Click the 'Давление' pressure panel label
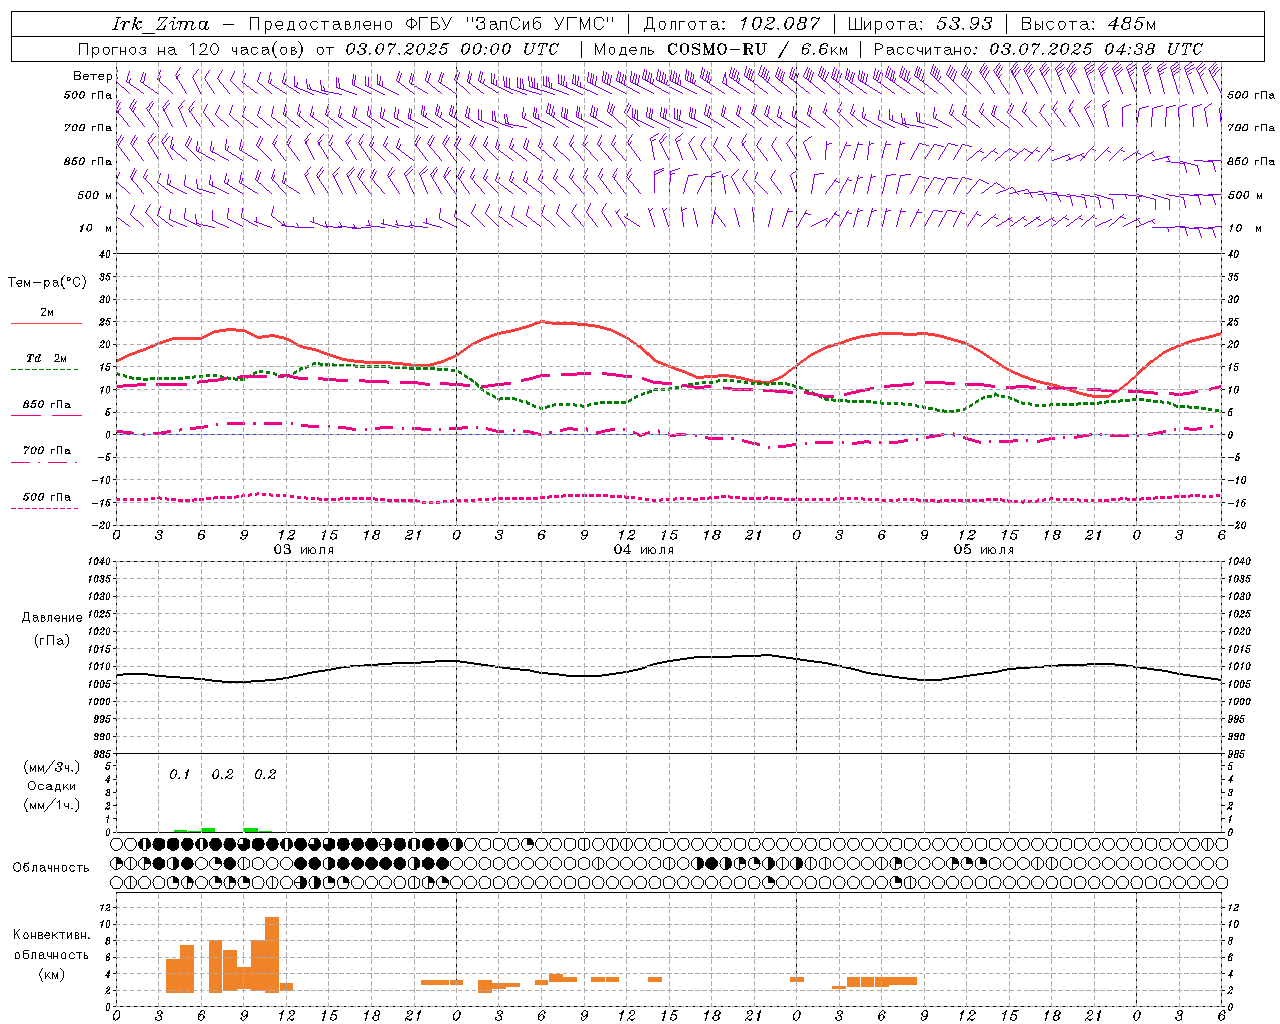Screen dimensions: 1280x1024 pos(52,618)
